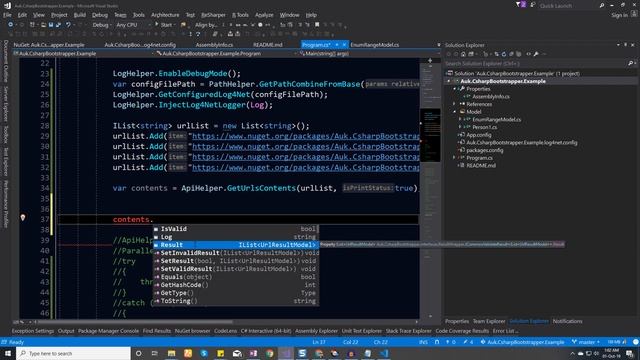Click the Solution Explorer search magnifier icon
The height and width of the screenshot is (360, 640).
(630, 64)
